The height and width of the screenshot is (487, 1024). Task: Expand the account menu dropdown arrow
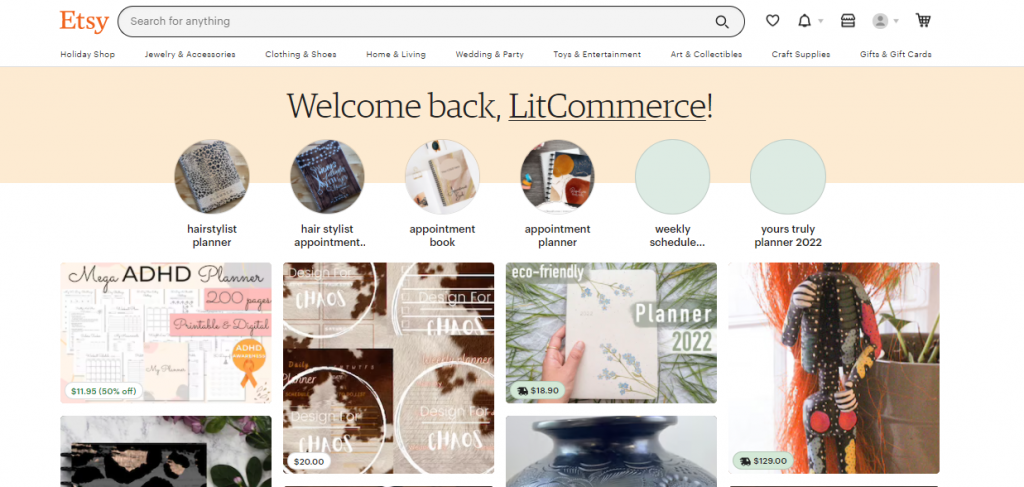pos(896,21)
